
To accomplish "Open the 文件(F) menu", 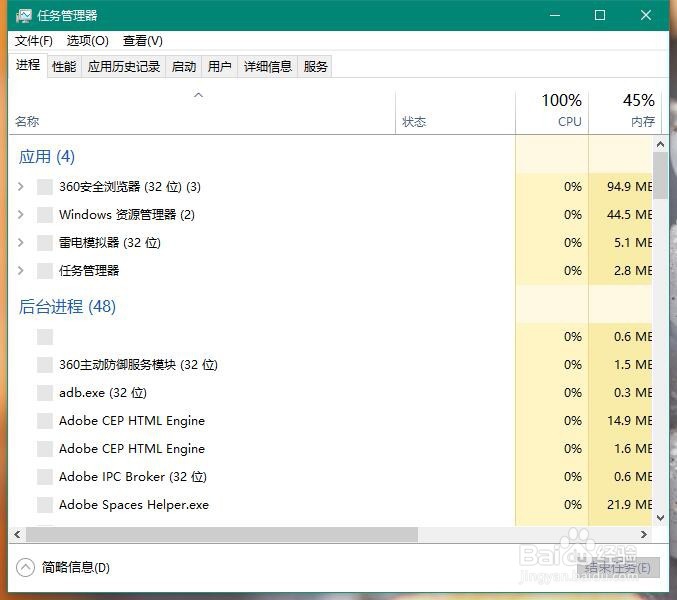I will pyautogui.click(x=34, y=41).
